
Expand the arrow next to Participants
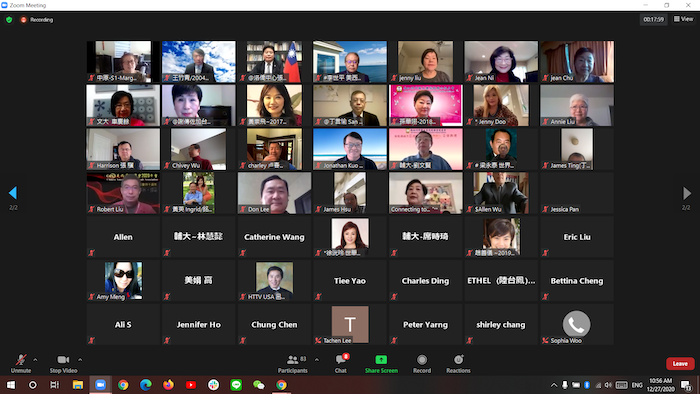[317, 360]
